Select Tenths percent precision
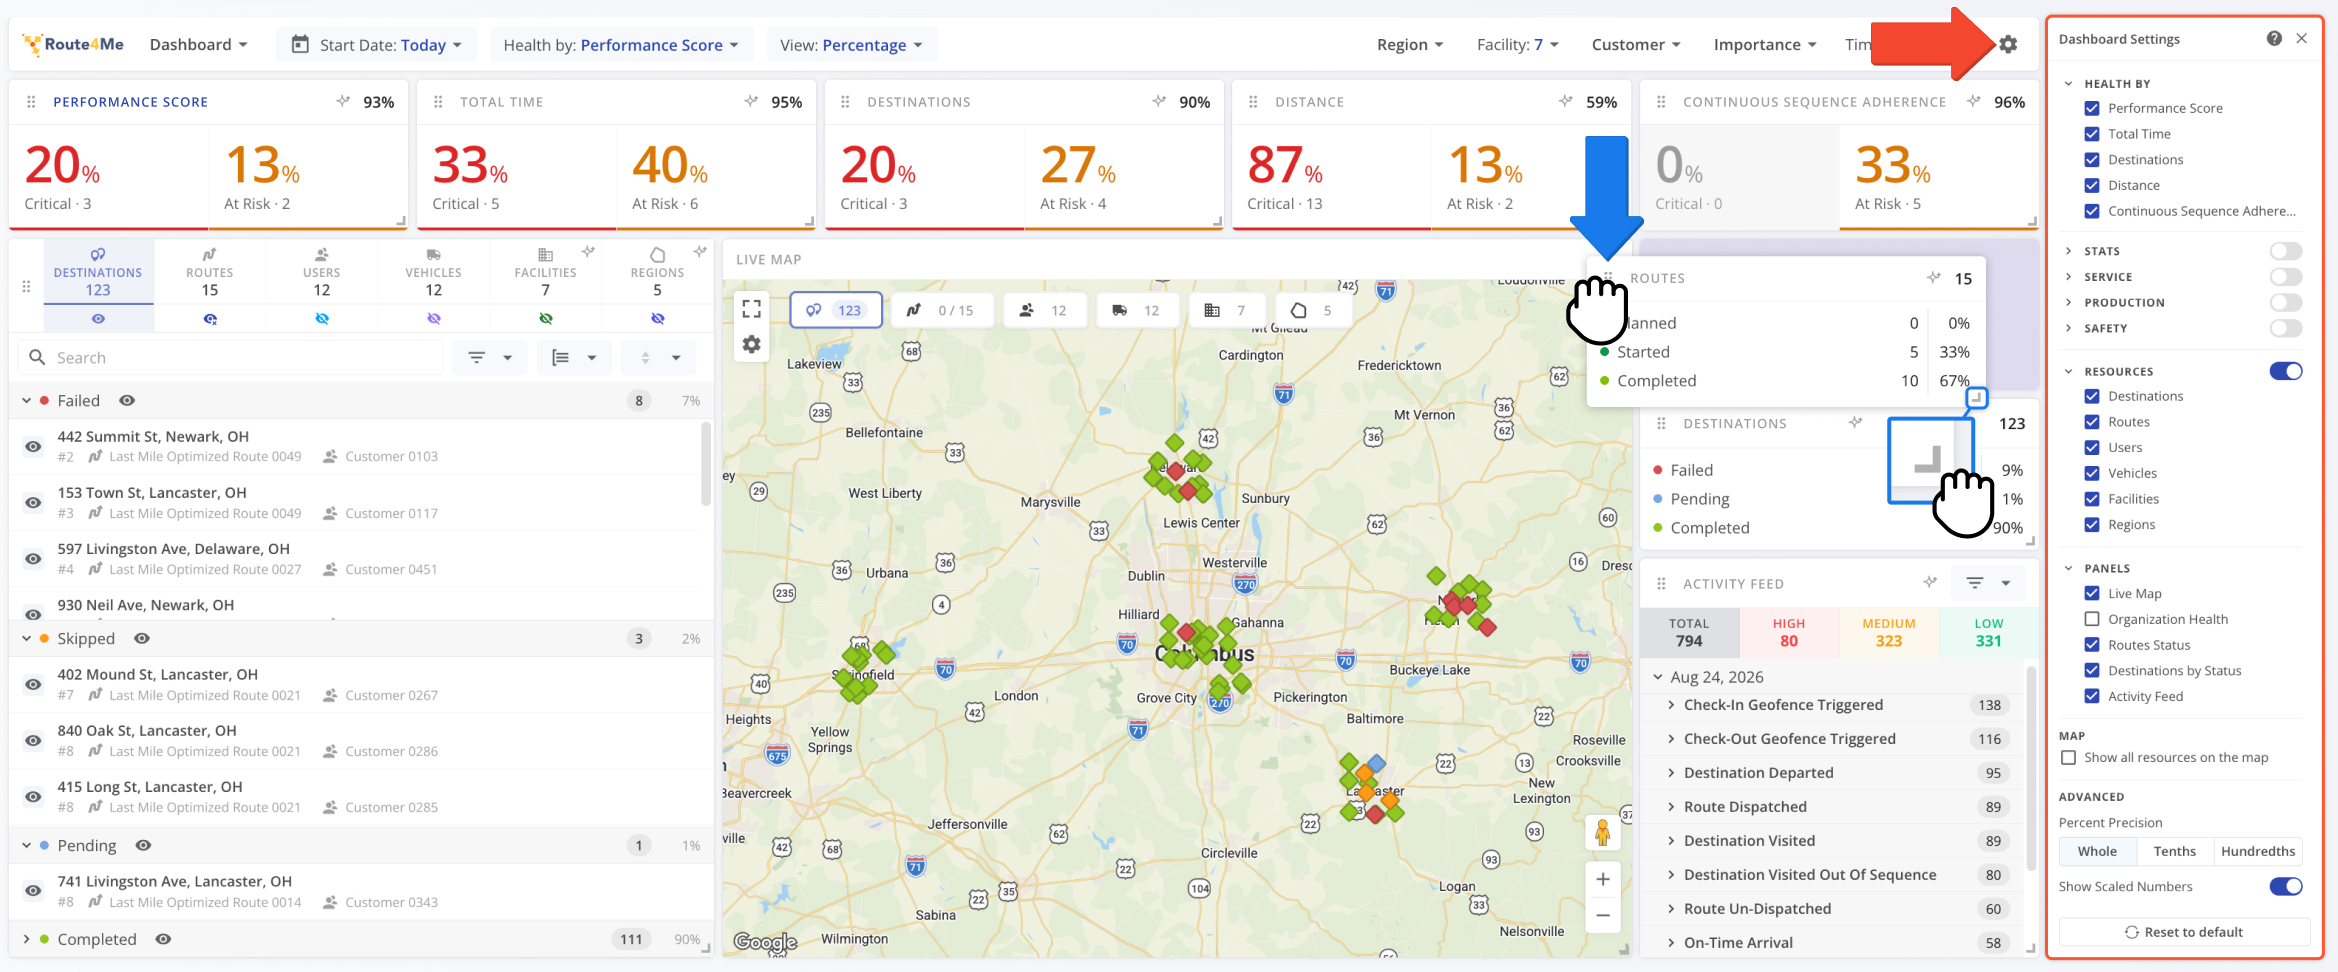 click(2175, 851)
